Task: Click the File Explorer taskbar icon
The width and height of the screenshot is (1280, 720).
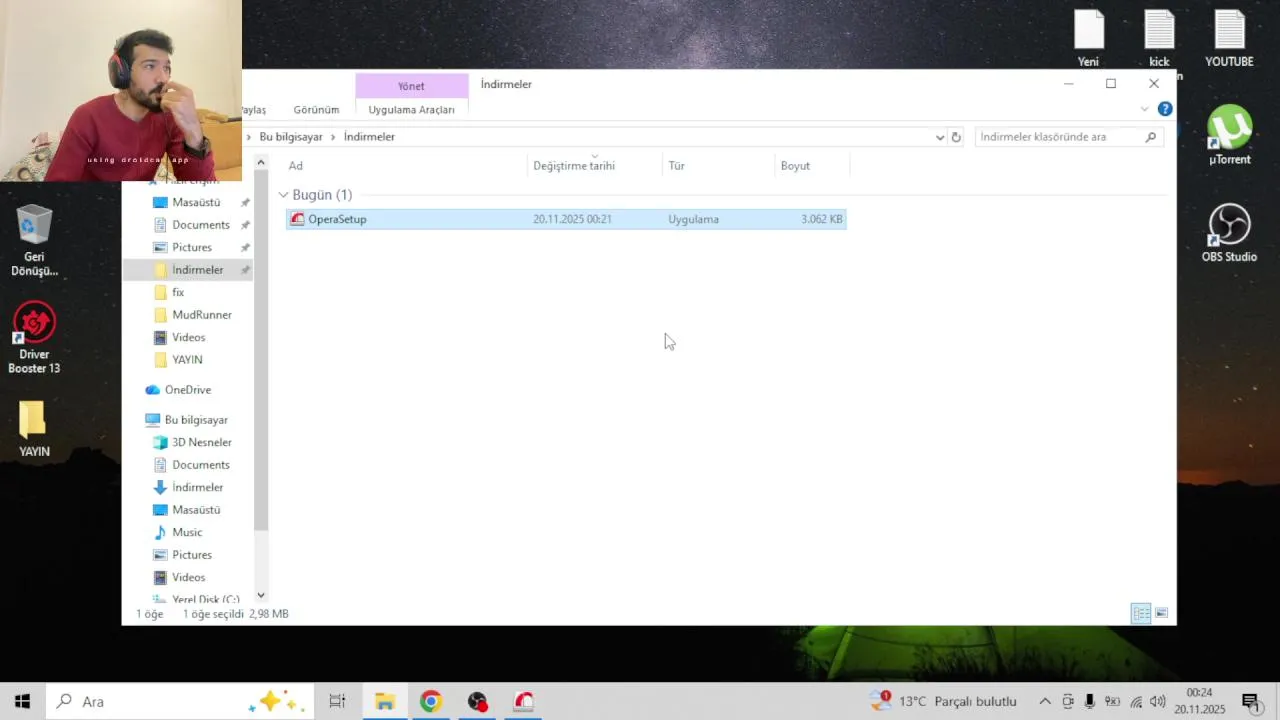Action: [x=384, y=701]
